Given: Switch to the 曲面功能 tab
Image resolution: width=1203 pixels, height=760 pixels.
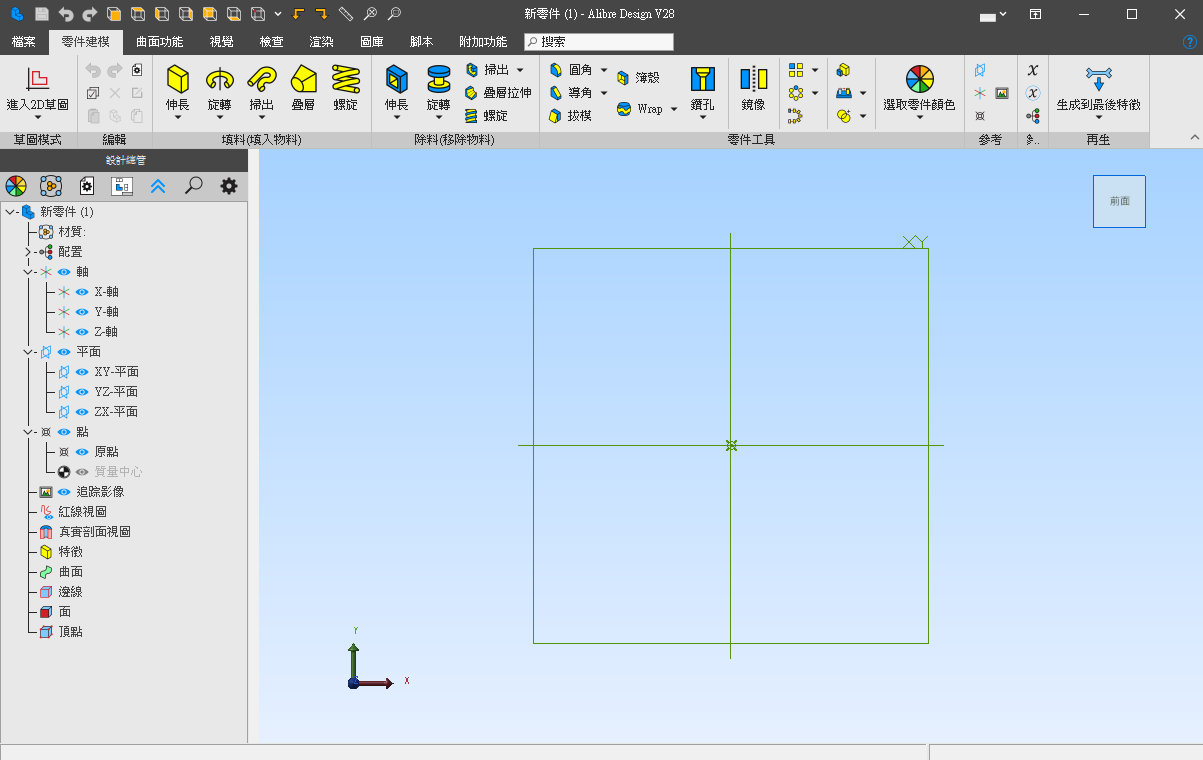Looking at the screenshot, I should (160, 42).
